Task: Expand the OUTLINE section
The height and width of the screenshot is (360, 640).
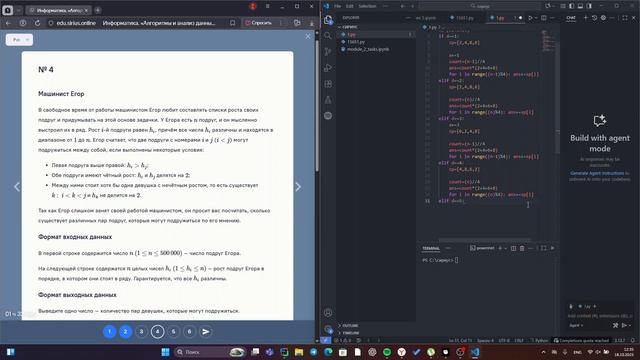Action: [349, 326]
